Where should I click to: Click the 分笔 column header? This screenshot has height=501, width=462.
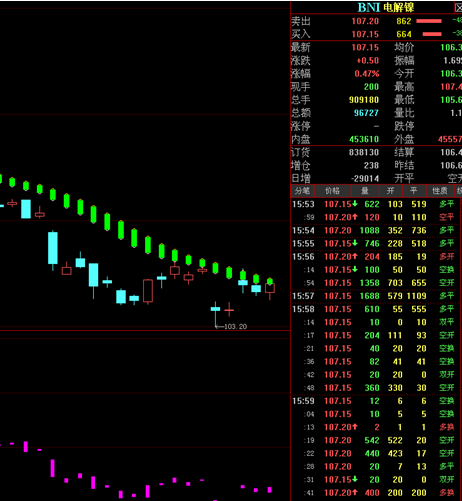pos(303,191)
